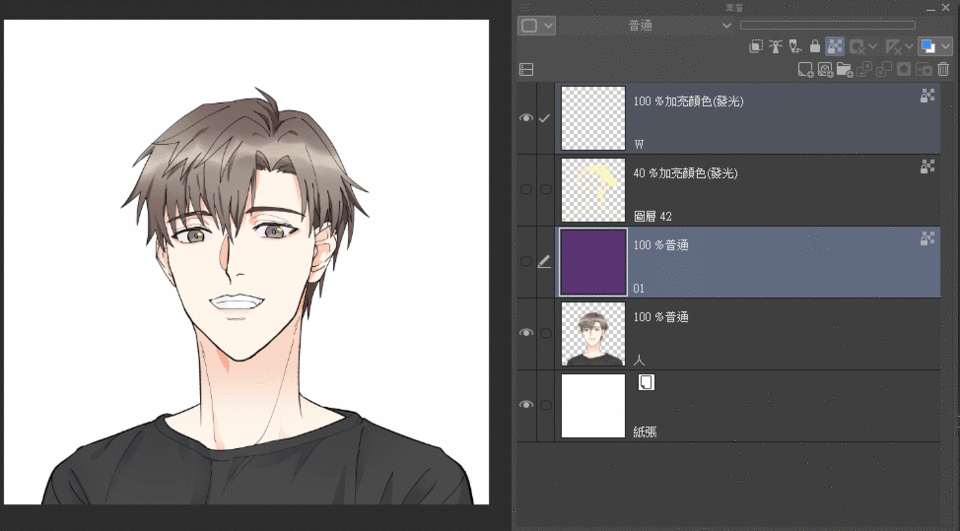
Task: Select the 圖層 42 yellow highlight thumbnail
Action: [593, 190]
